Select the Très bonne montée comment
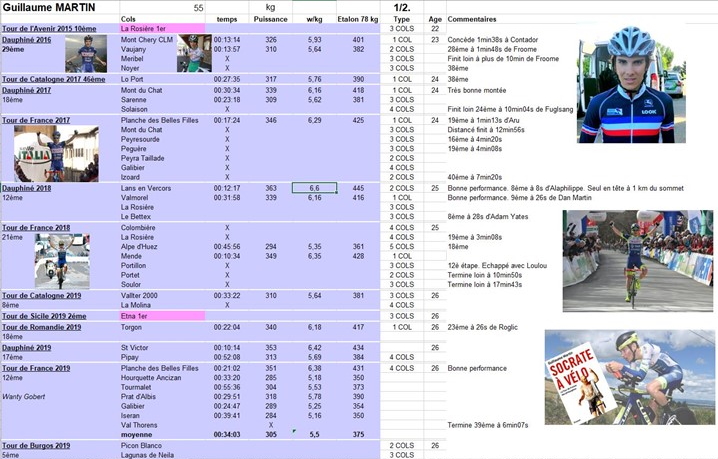The height and width of the screenshot is (459, 718). (477, 90)
